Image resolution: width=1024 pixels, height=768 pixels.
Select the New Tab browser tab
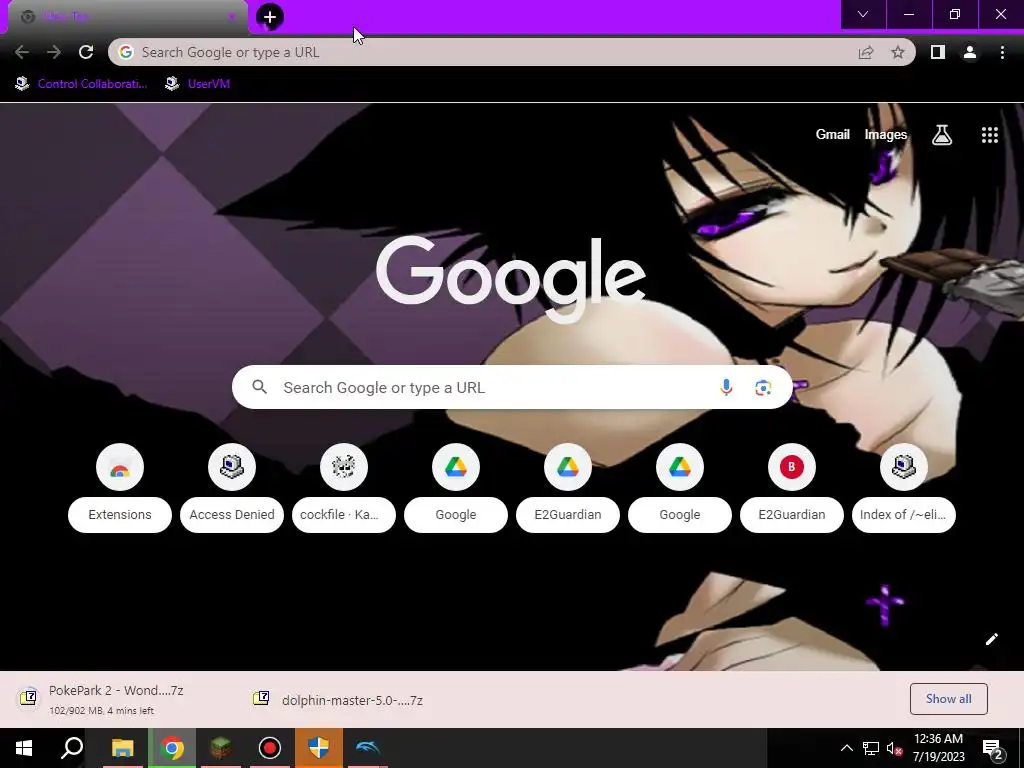click(x=127, y=17)
